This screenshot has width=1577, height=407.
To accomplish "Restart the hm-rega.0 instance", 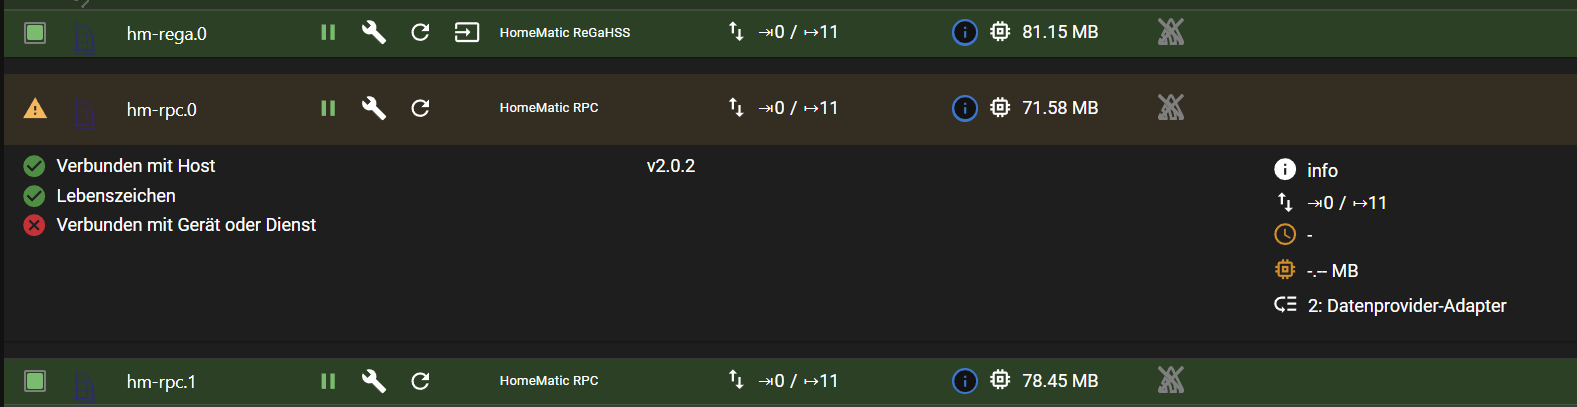I will [x=420, y=33].
